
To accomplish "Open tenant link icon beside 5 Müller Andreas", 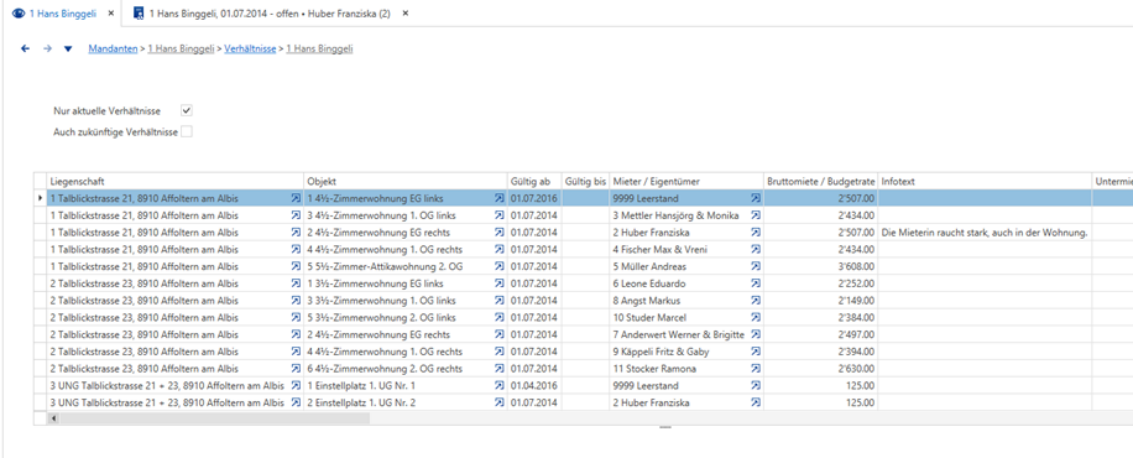I will pyautogui.click(x=756, y=267).
